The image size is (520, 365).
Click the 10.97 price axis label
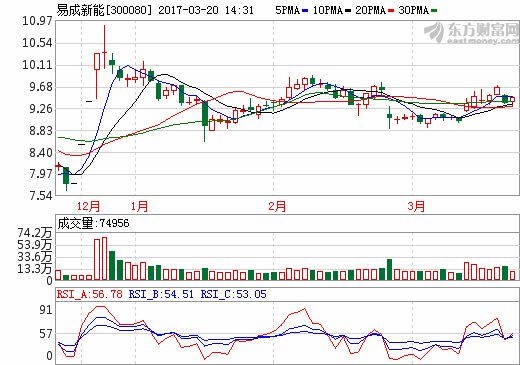click(37, 21)
